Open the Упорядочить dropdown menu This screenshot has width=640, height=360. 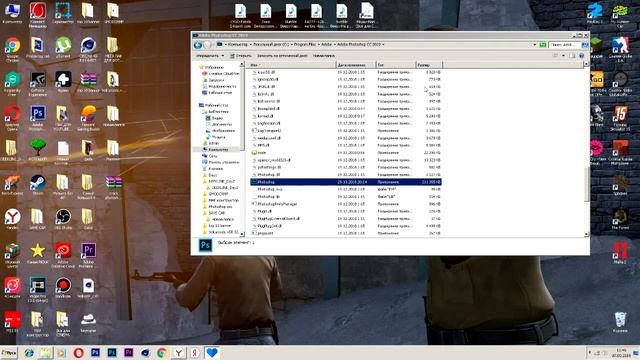[x=210, y=56]
